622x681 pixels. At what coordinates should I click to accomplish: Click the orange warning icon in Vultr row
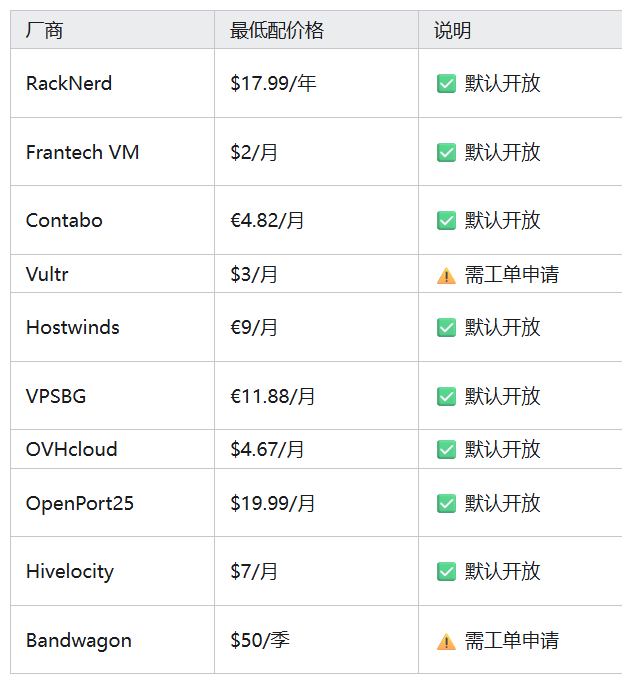click(446, 275)
